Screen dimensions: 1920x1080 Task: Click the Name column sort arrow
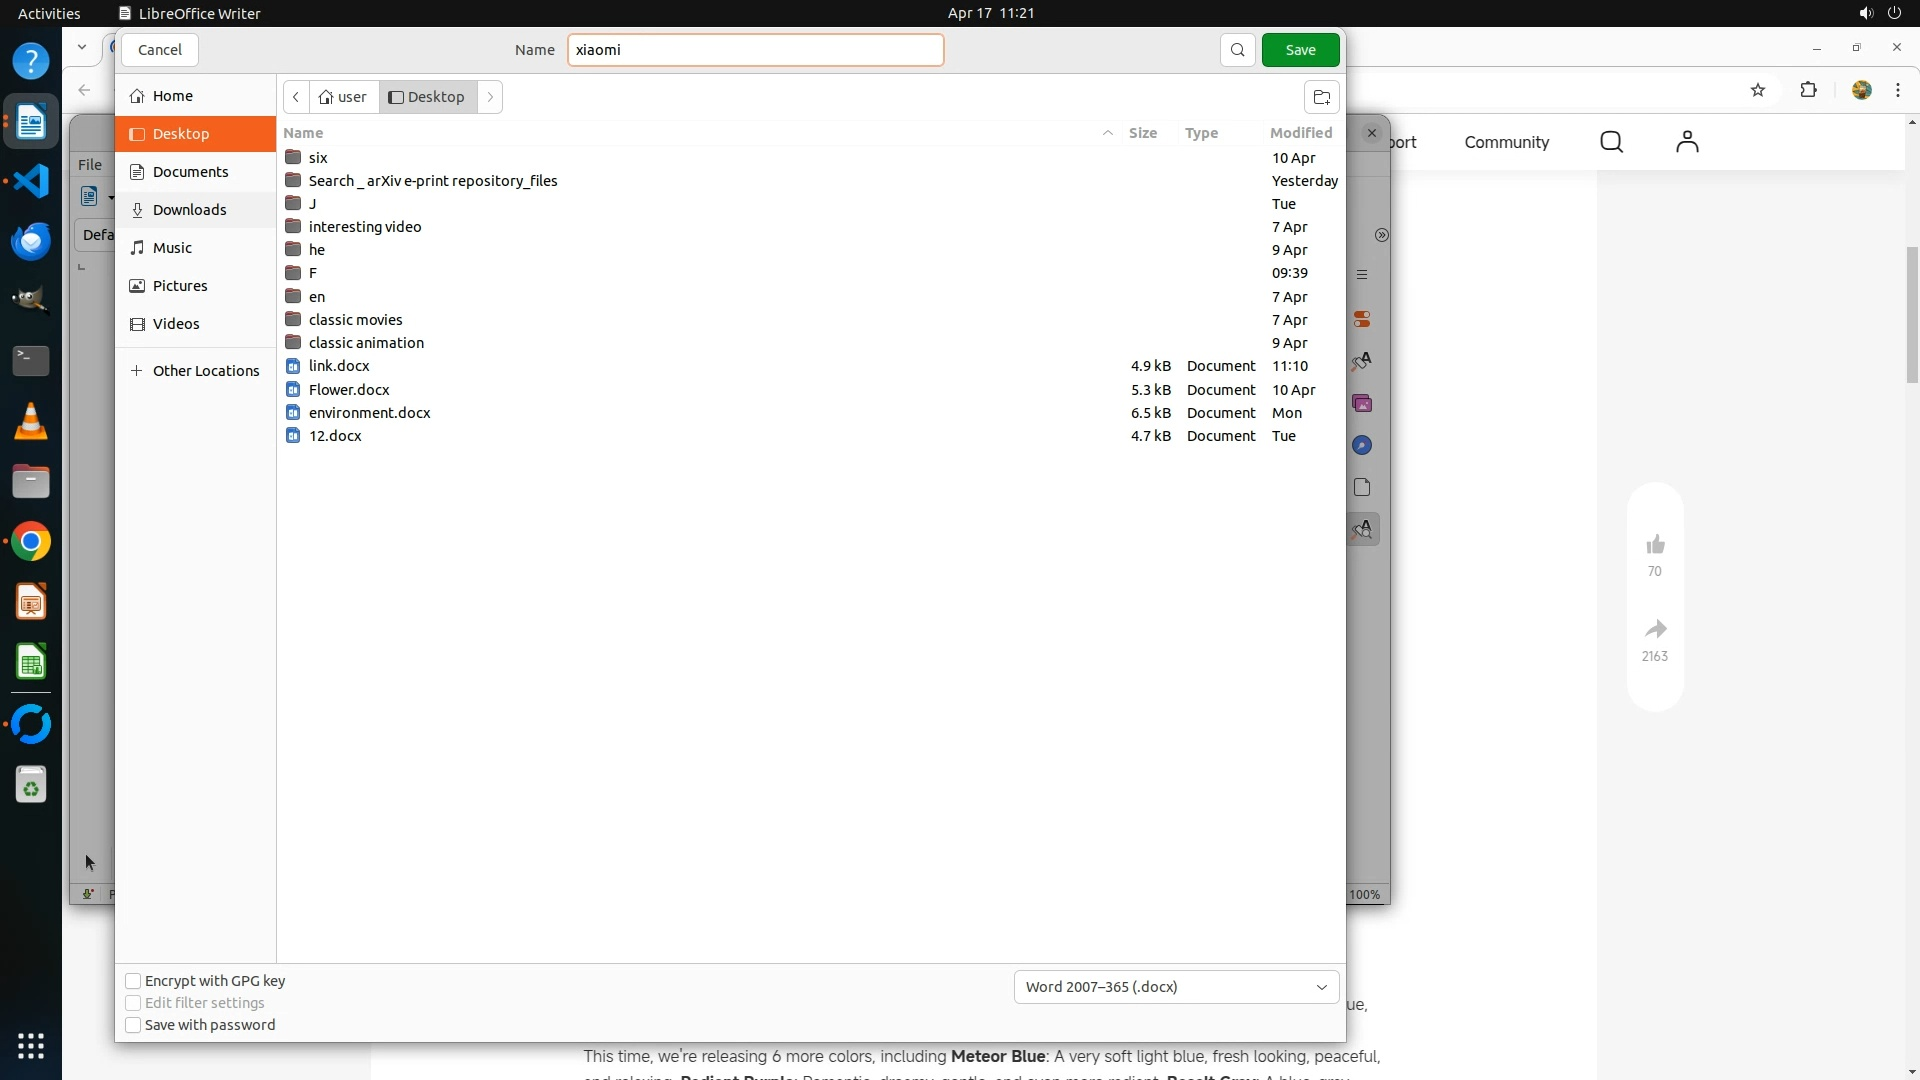(1107, 133)
